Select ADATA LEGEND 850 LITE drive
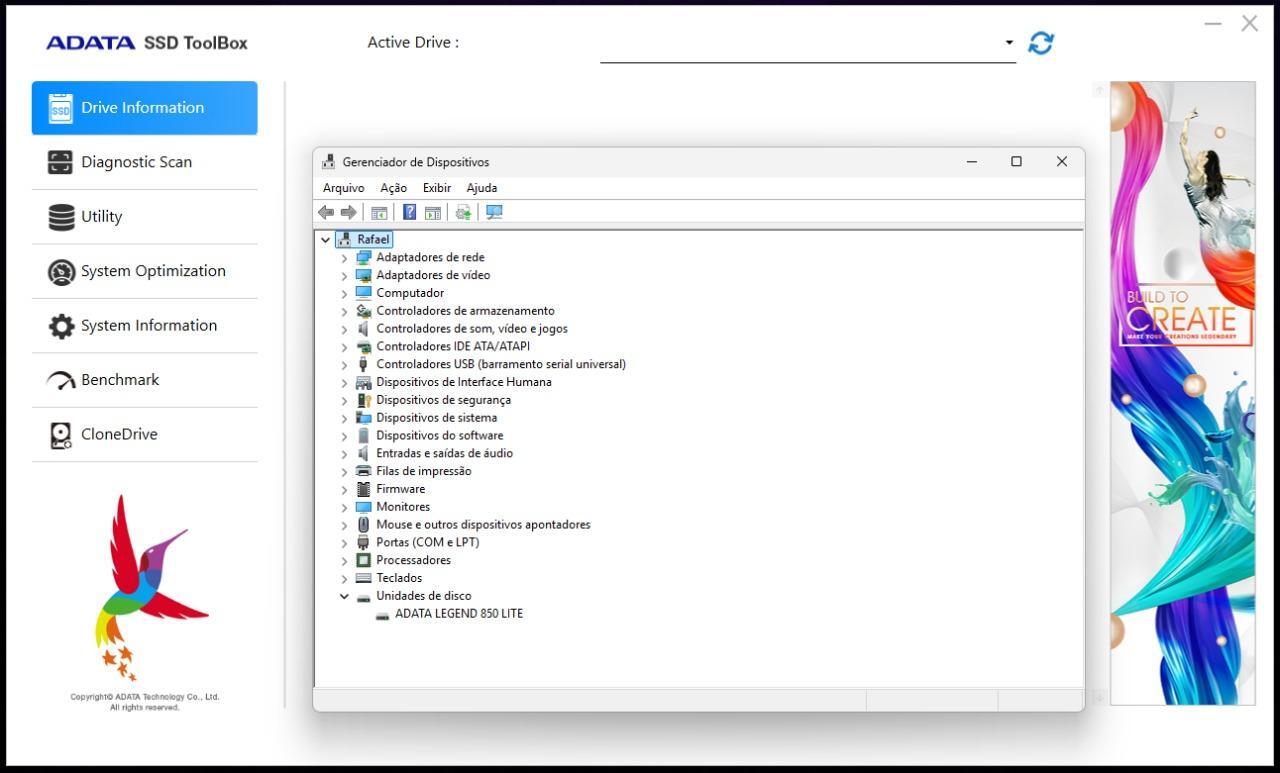 click(459, 614)
